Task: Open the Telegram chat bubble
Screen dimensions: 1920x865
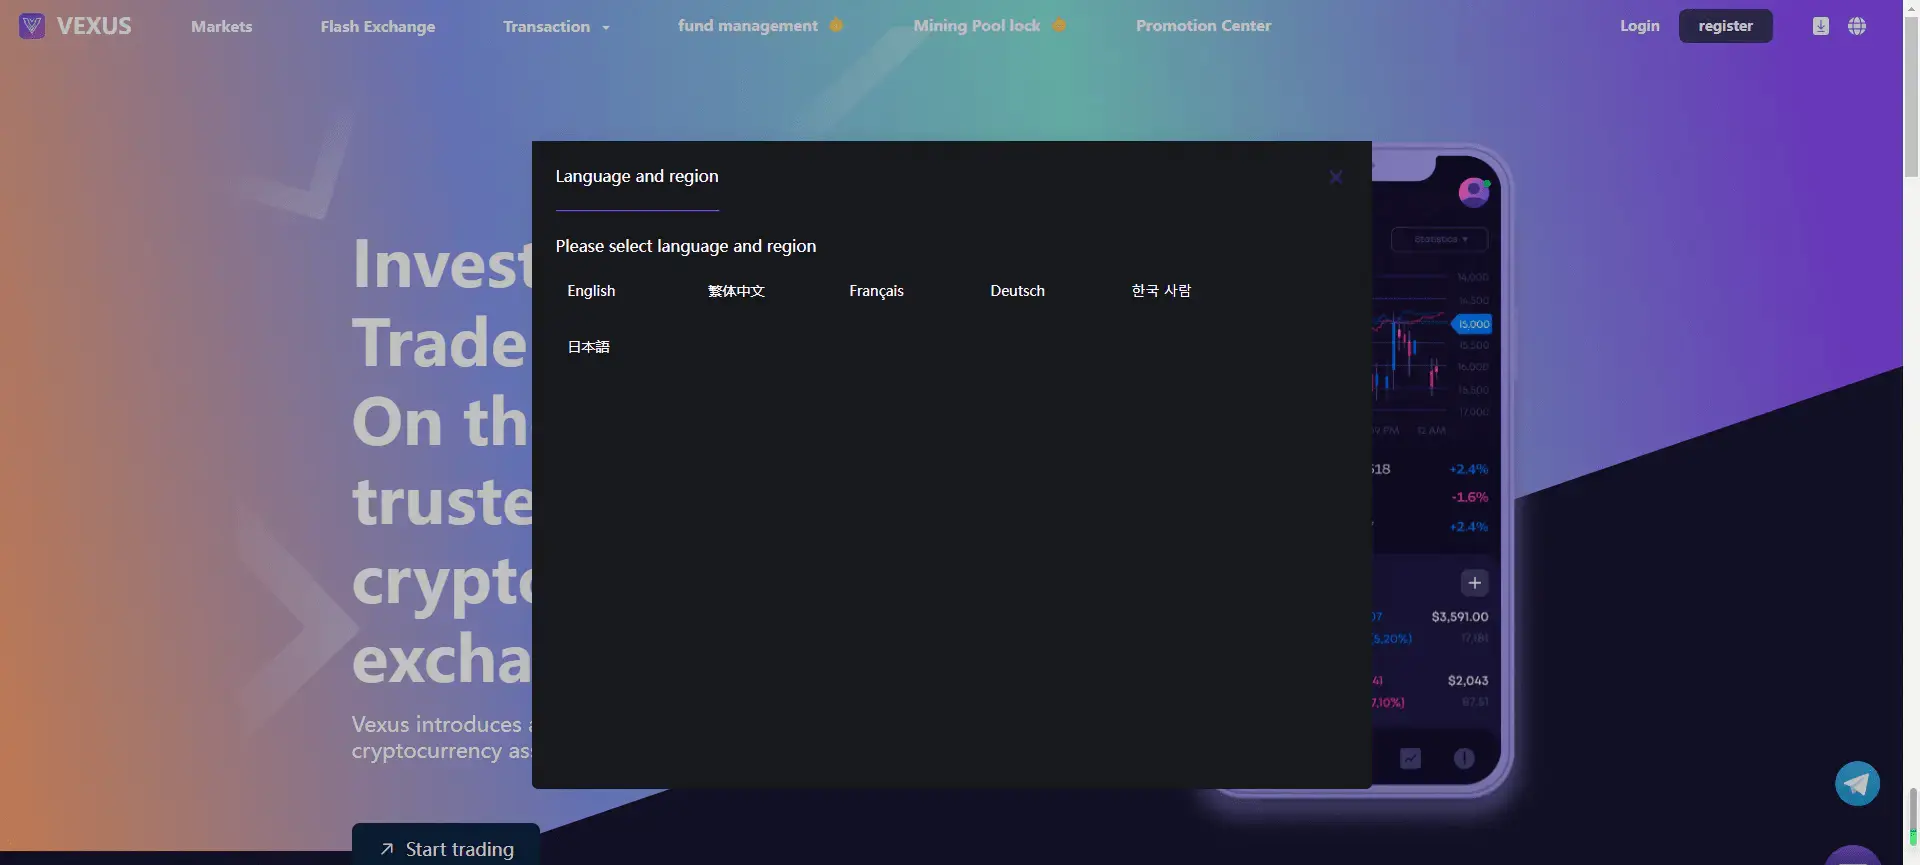Action: coord(1857,784)
